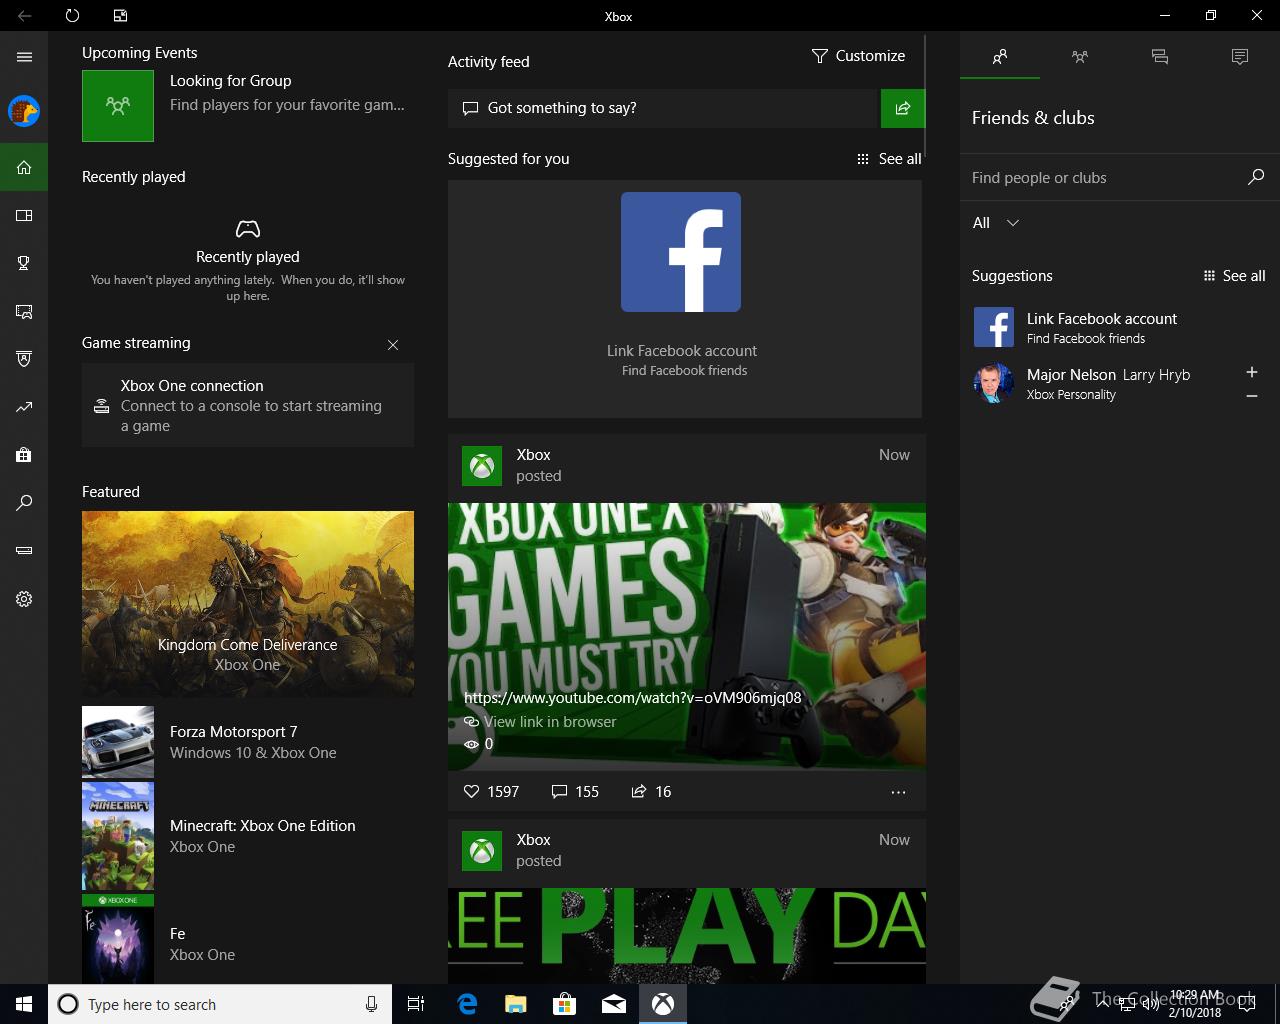Open Minecraft: Xbox One Edition item
The width and height of the screenshot is (1280, 1024).
[x=248, y=836]
